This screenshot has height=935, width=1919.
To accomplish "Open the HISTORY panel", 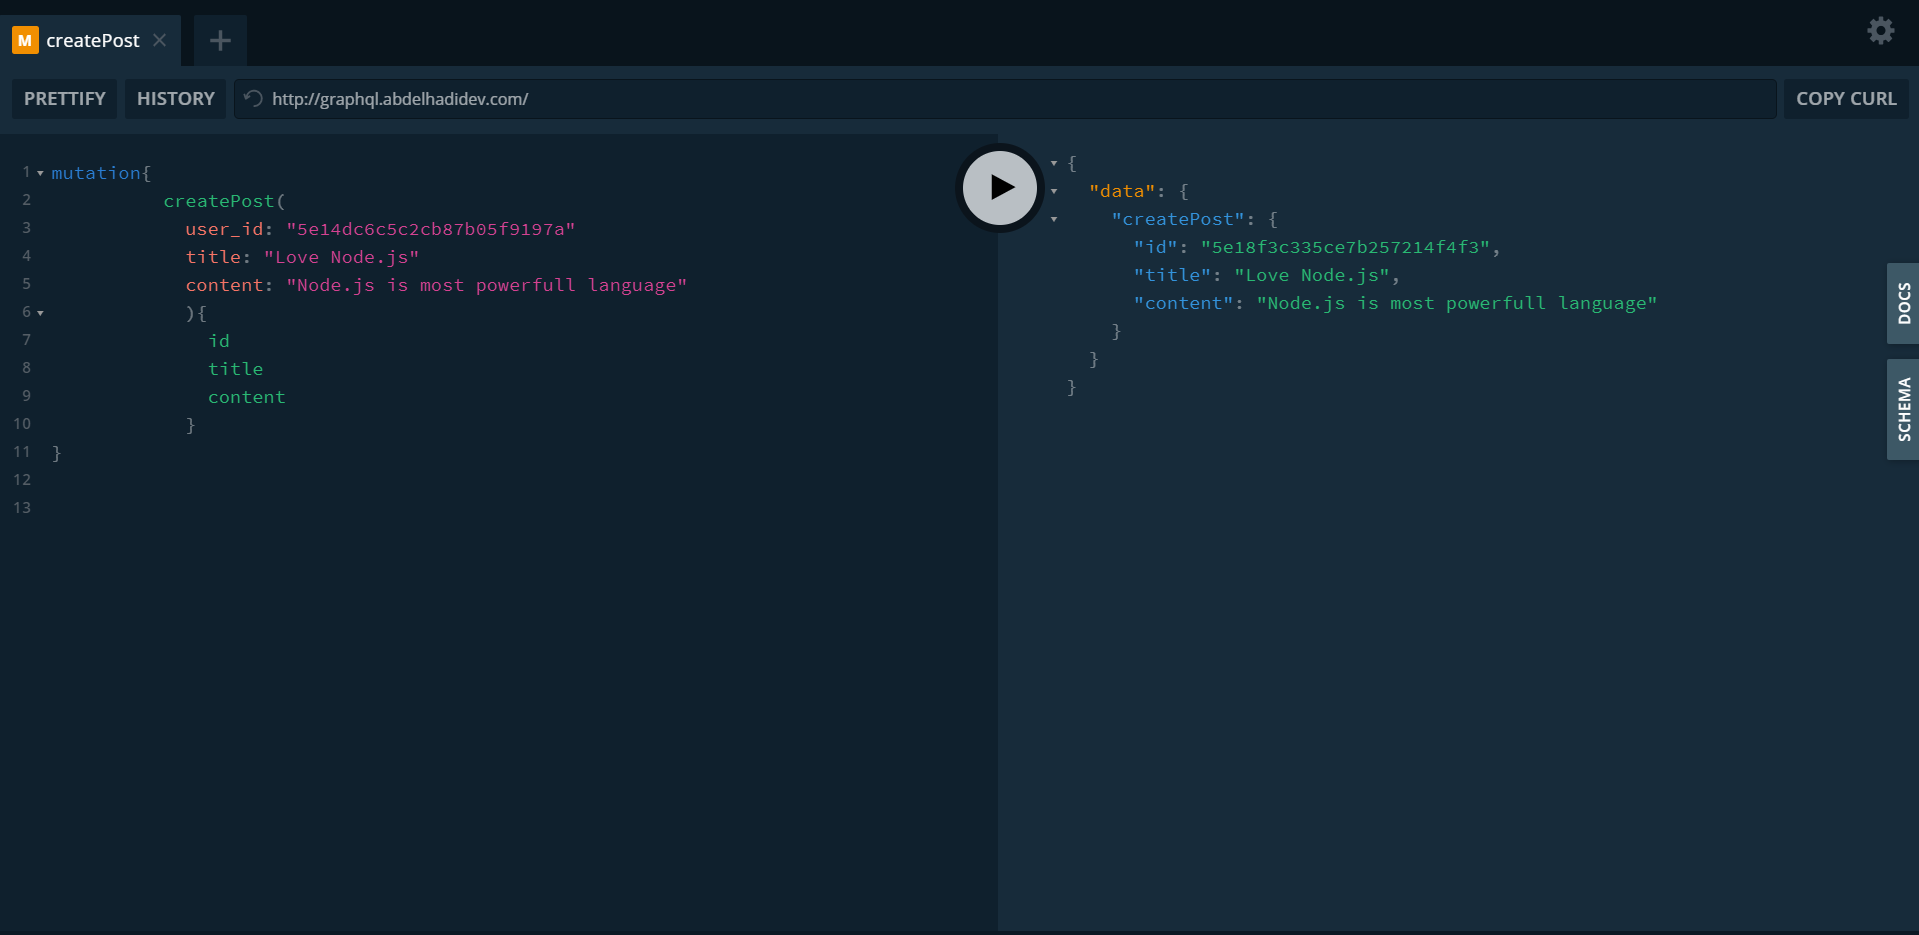I will [175, 99].
